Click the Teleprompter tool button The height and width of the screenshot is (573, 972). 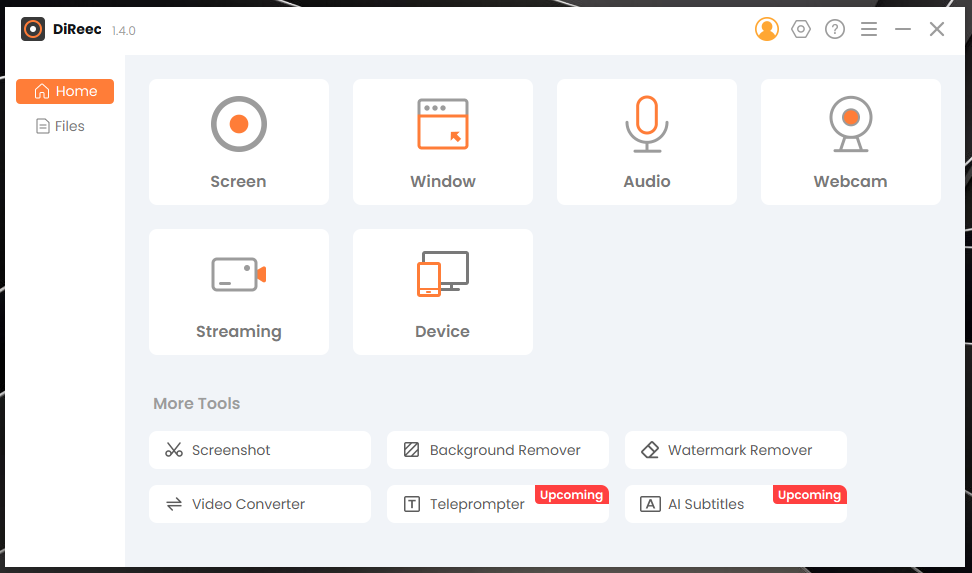[x=498, y=504]
